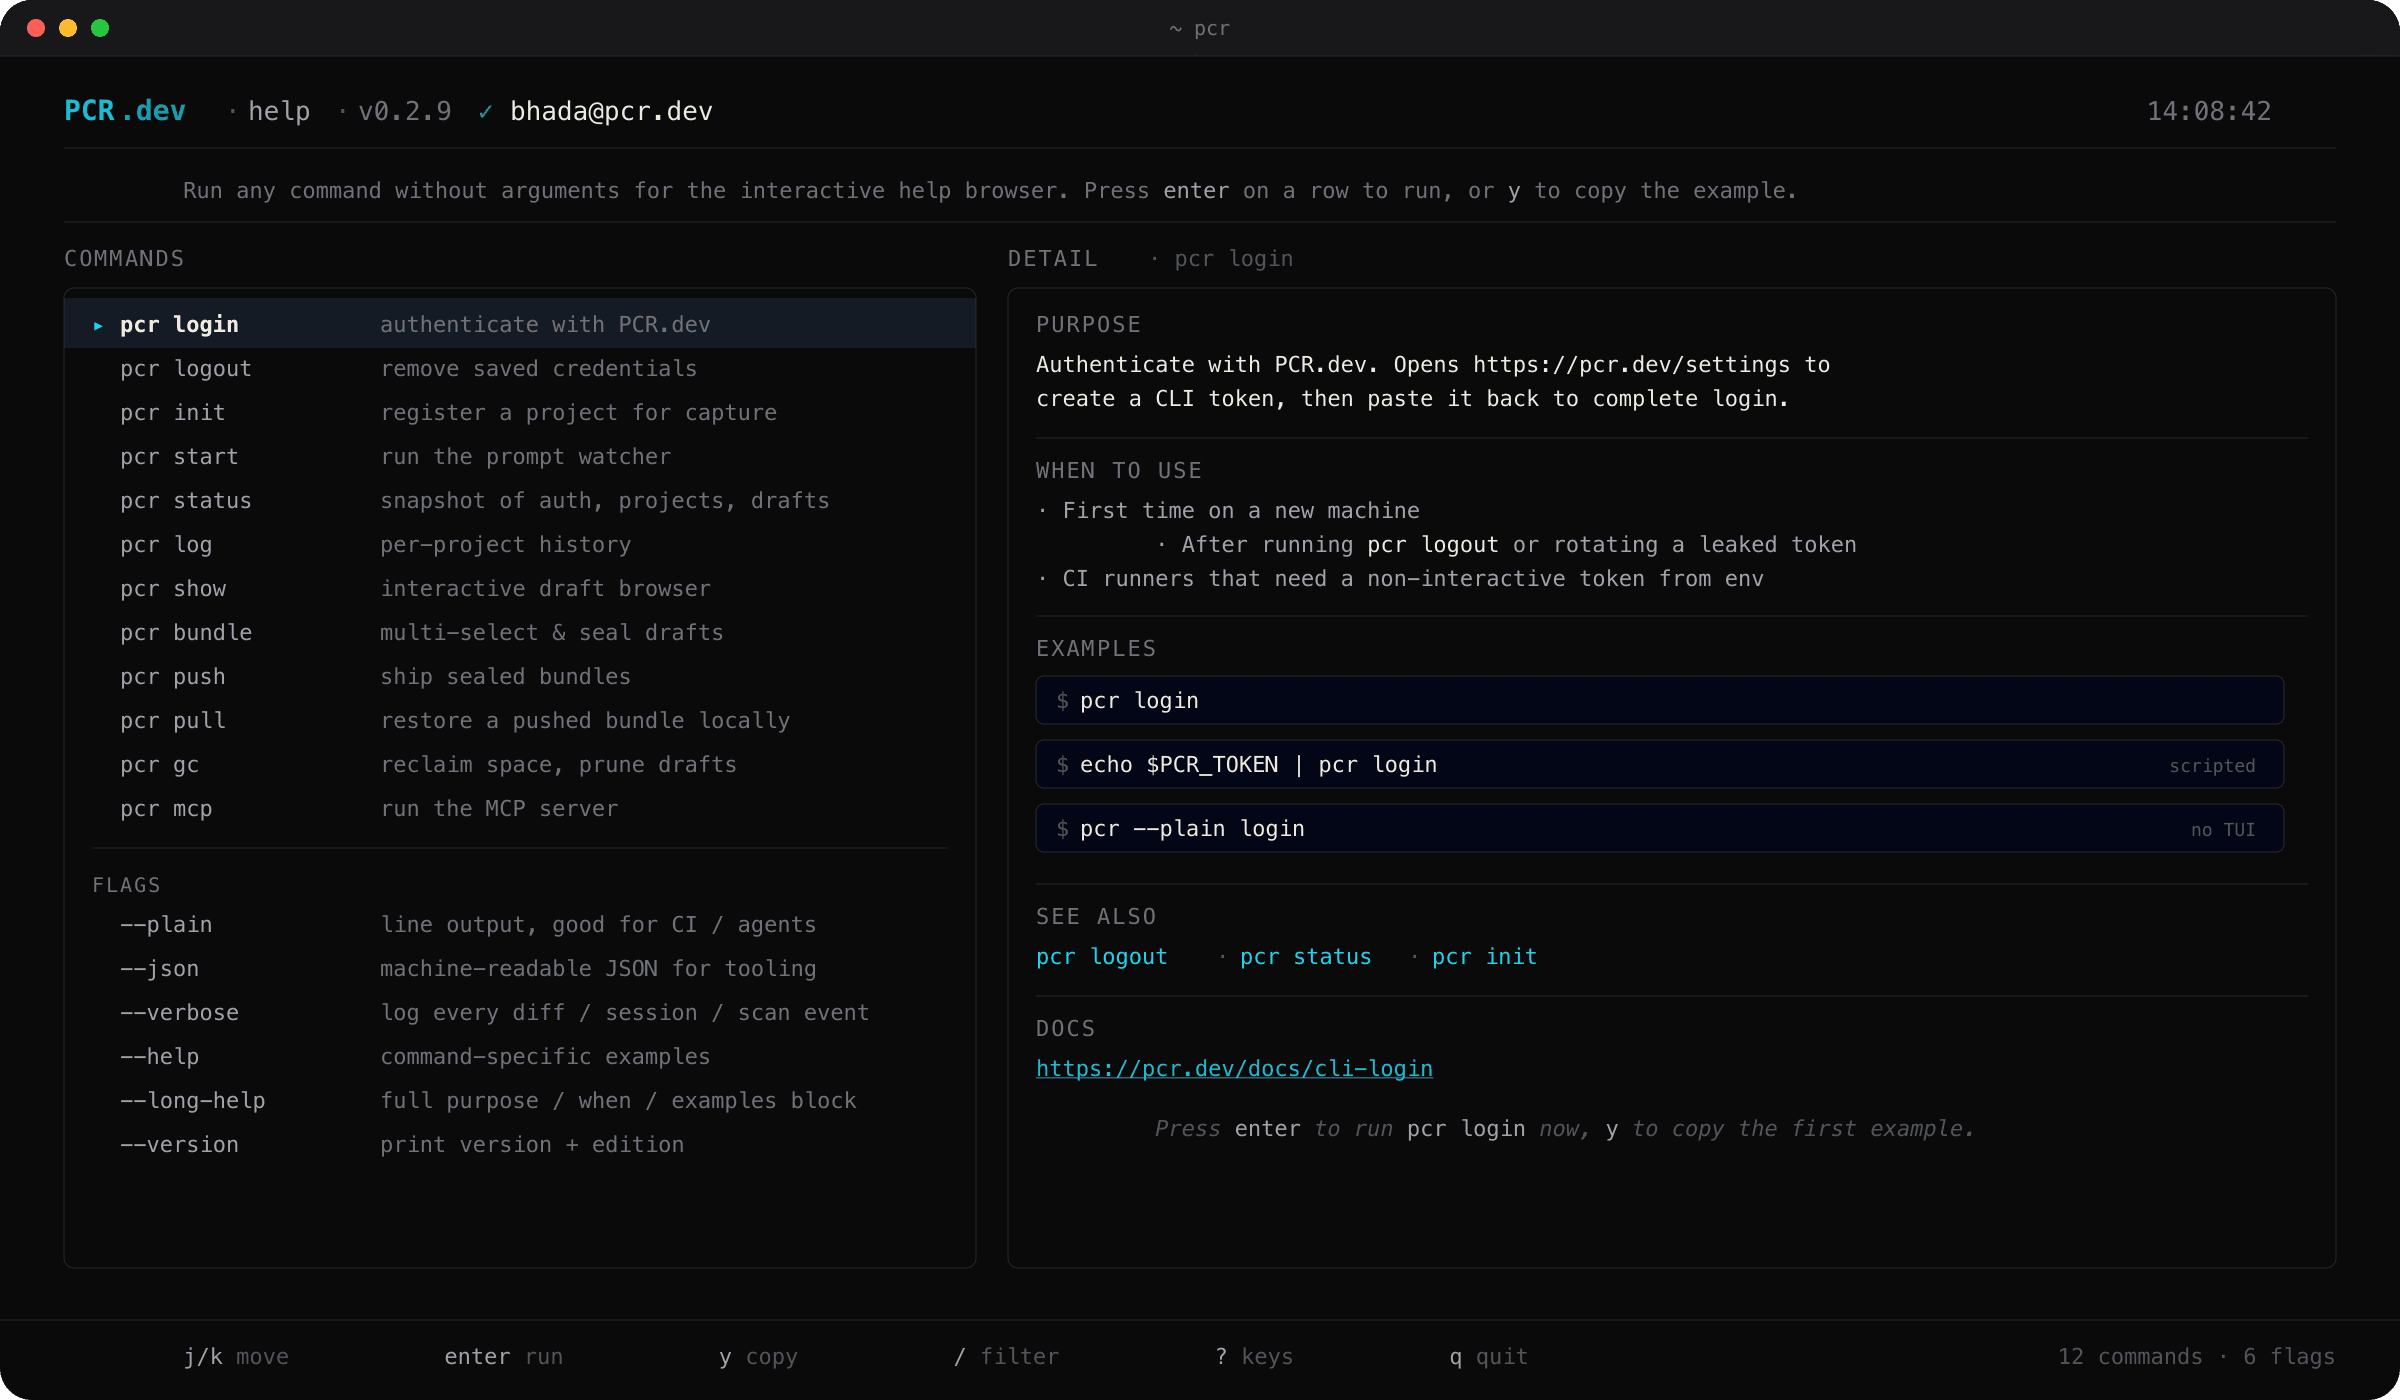The image size is (2400, 1400).
Task: Click the PCR.dev logo in header
Action: coord(125,110)
